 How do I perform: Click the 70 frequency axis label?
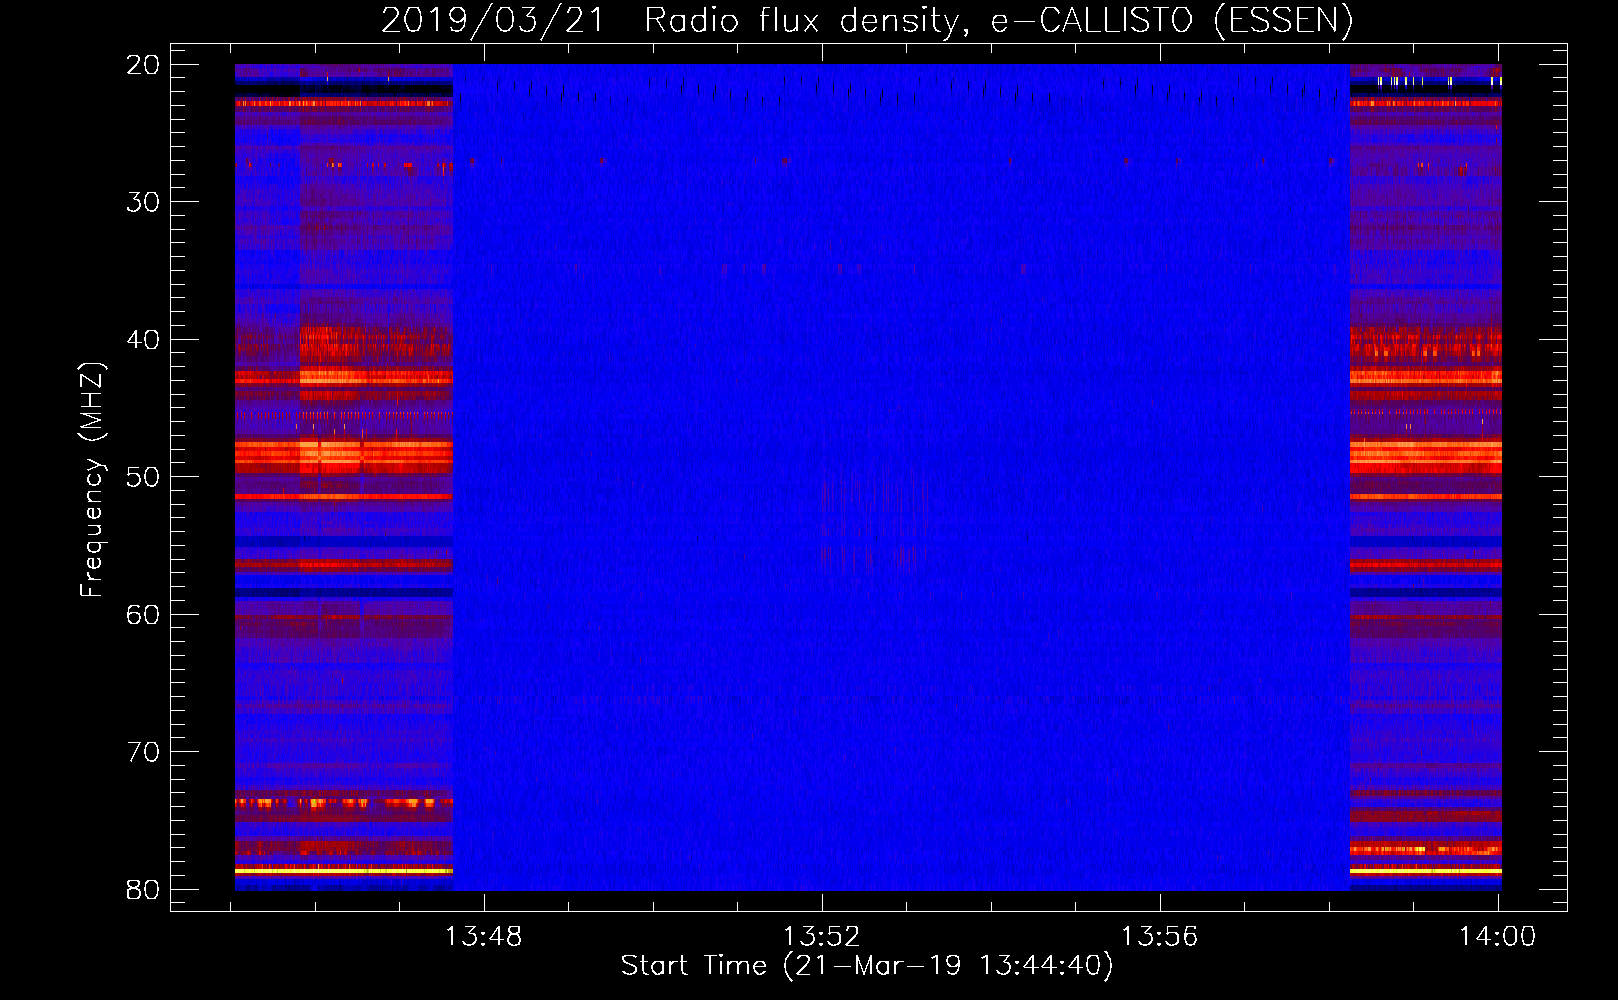coord(143,752)
